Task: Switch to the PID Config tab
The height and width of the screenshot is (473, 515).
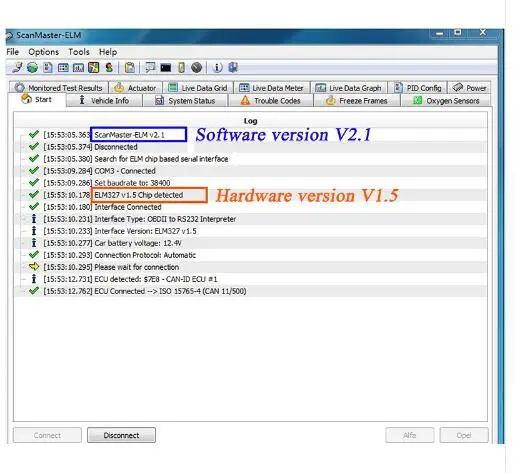Action: pos(418,88)
